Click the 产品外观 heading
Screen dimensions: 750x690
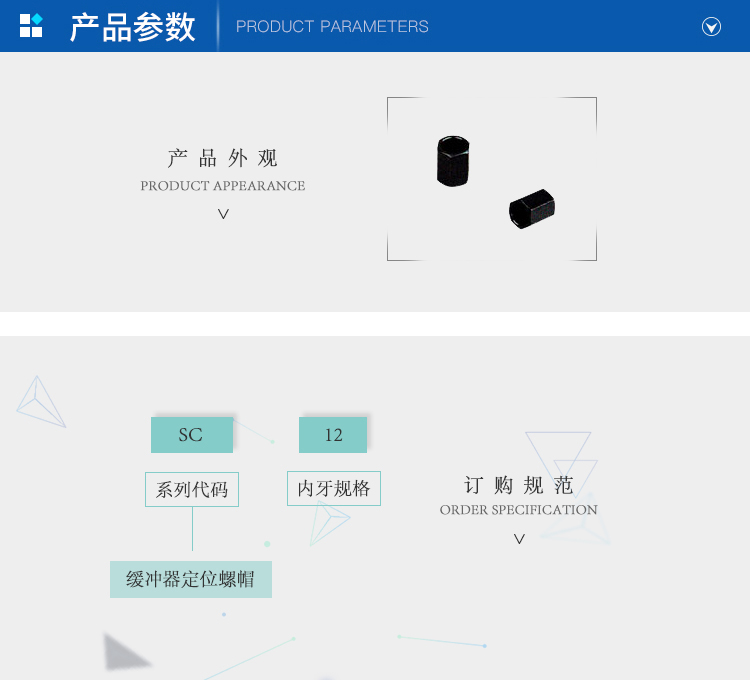[223, 158]
